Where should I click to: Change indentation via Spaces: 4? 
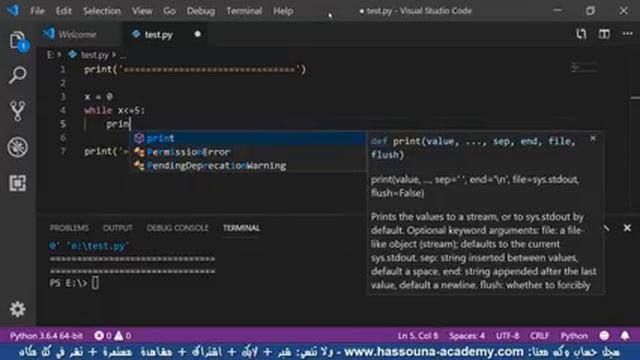coord(467,336)
